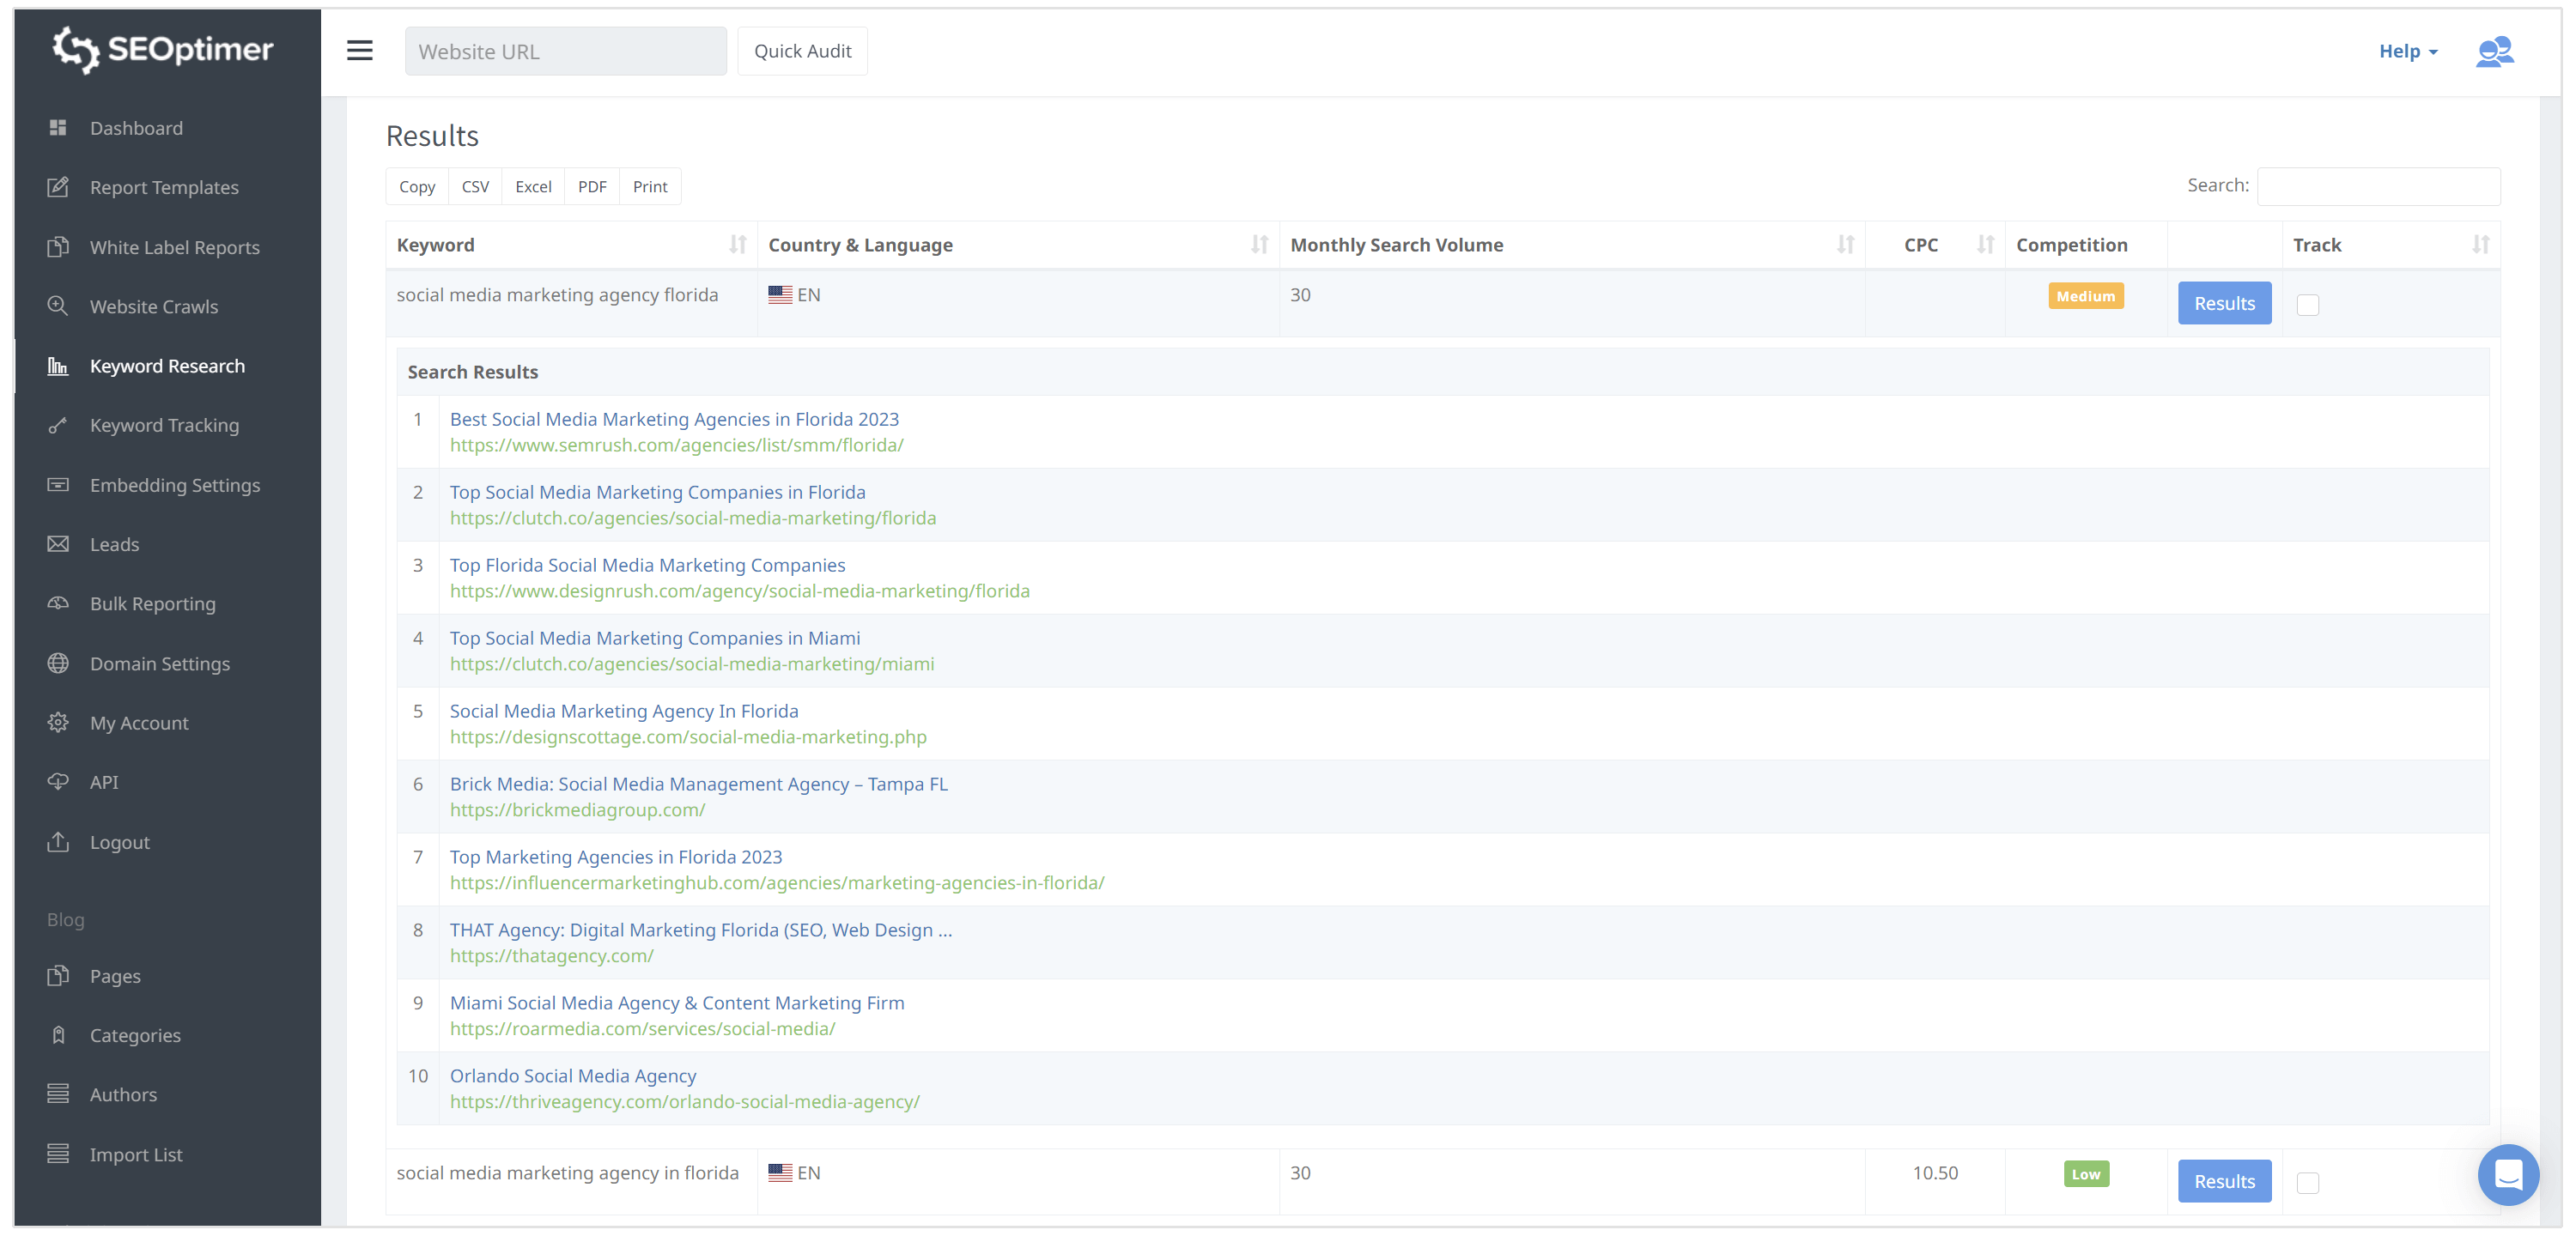The image size is (2576, 1236).
Task: Click the Medium competition badge
Action: pos(2085,295)
